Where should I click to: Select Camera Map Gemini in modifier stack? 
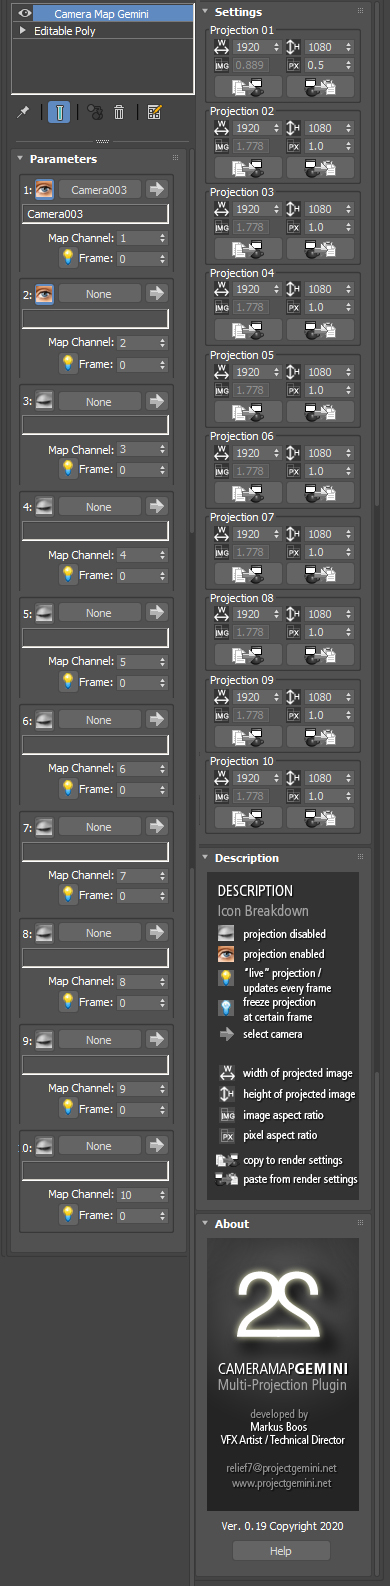coord(102,14)
